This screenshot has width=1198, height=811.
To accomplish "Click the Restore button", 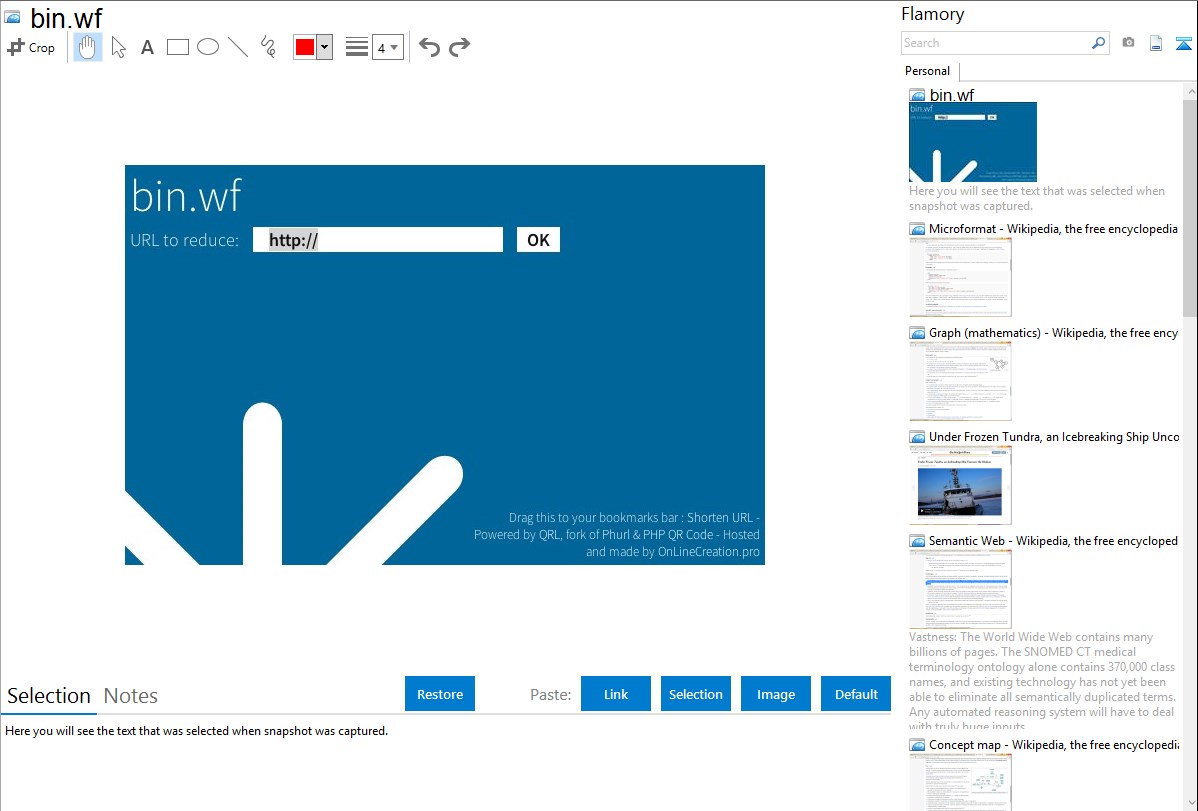I will click(440, 694).
